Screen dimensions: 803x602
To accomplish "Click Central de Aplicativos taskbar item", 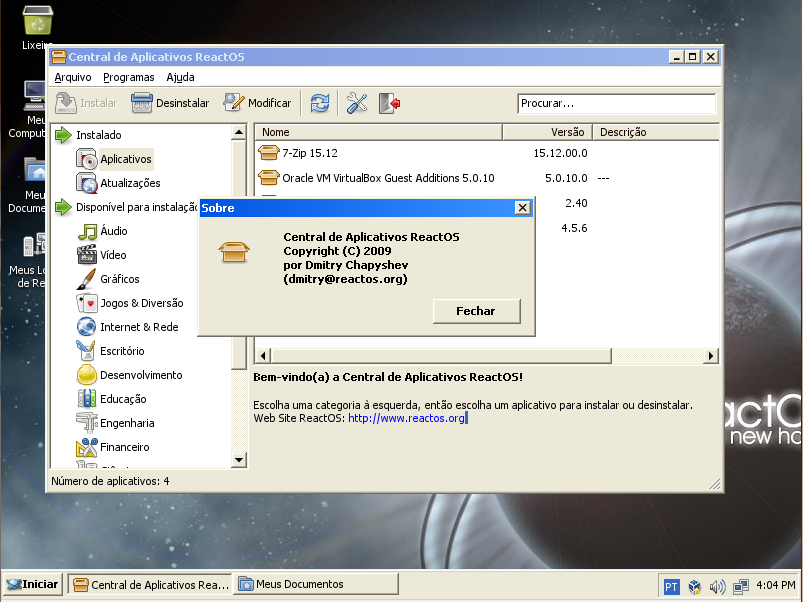I will pos(151,584).
